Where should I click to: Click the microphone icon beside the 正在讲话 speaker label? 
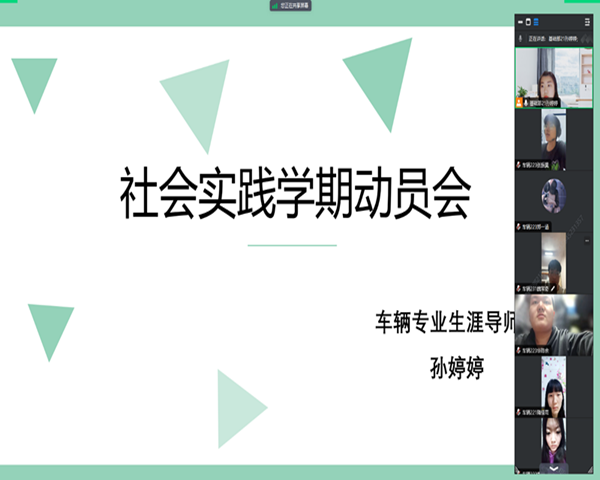[521, 38]
